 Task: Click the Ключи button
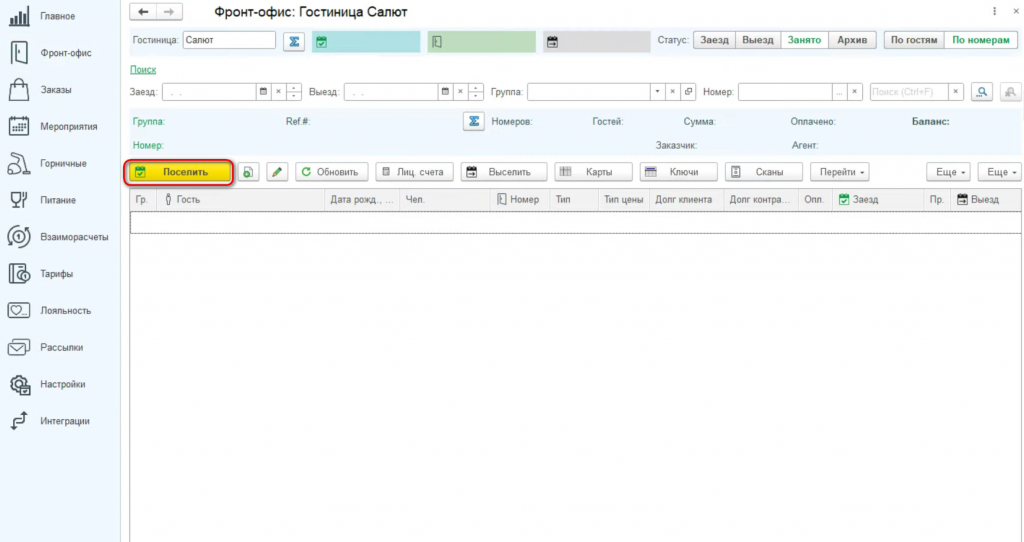click(x=678, y=172)
